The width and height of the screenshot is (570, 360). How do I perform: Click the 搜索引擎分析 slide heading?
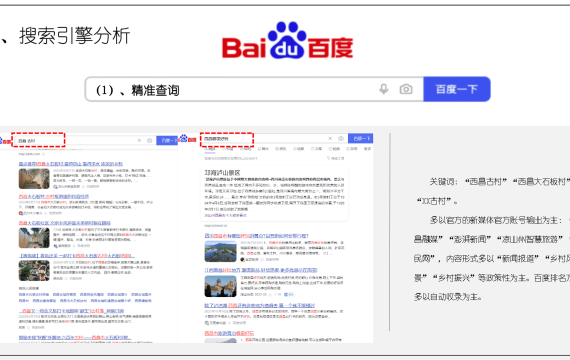pos(75,36)
